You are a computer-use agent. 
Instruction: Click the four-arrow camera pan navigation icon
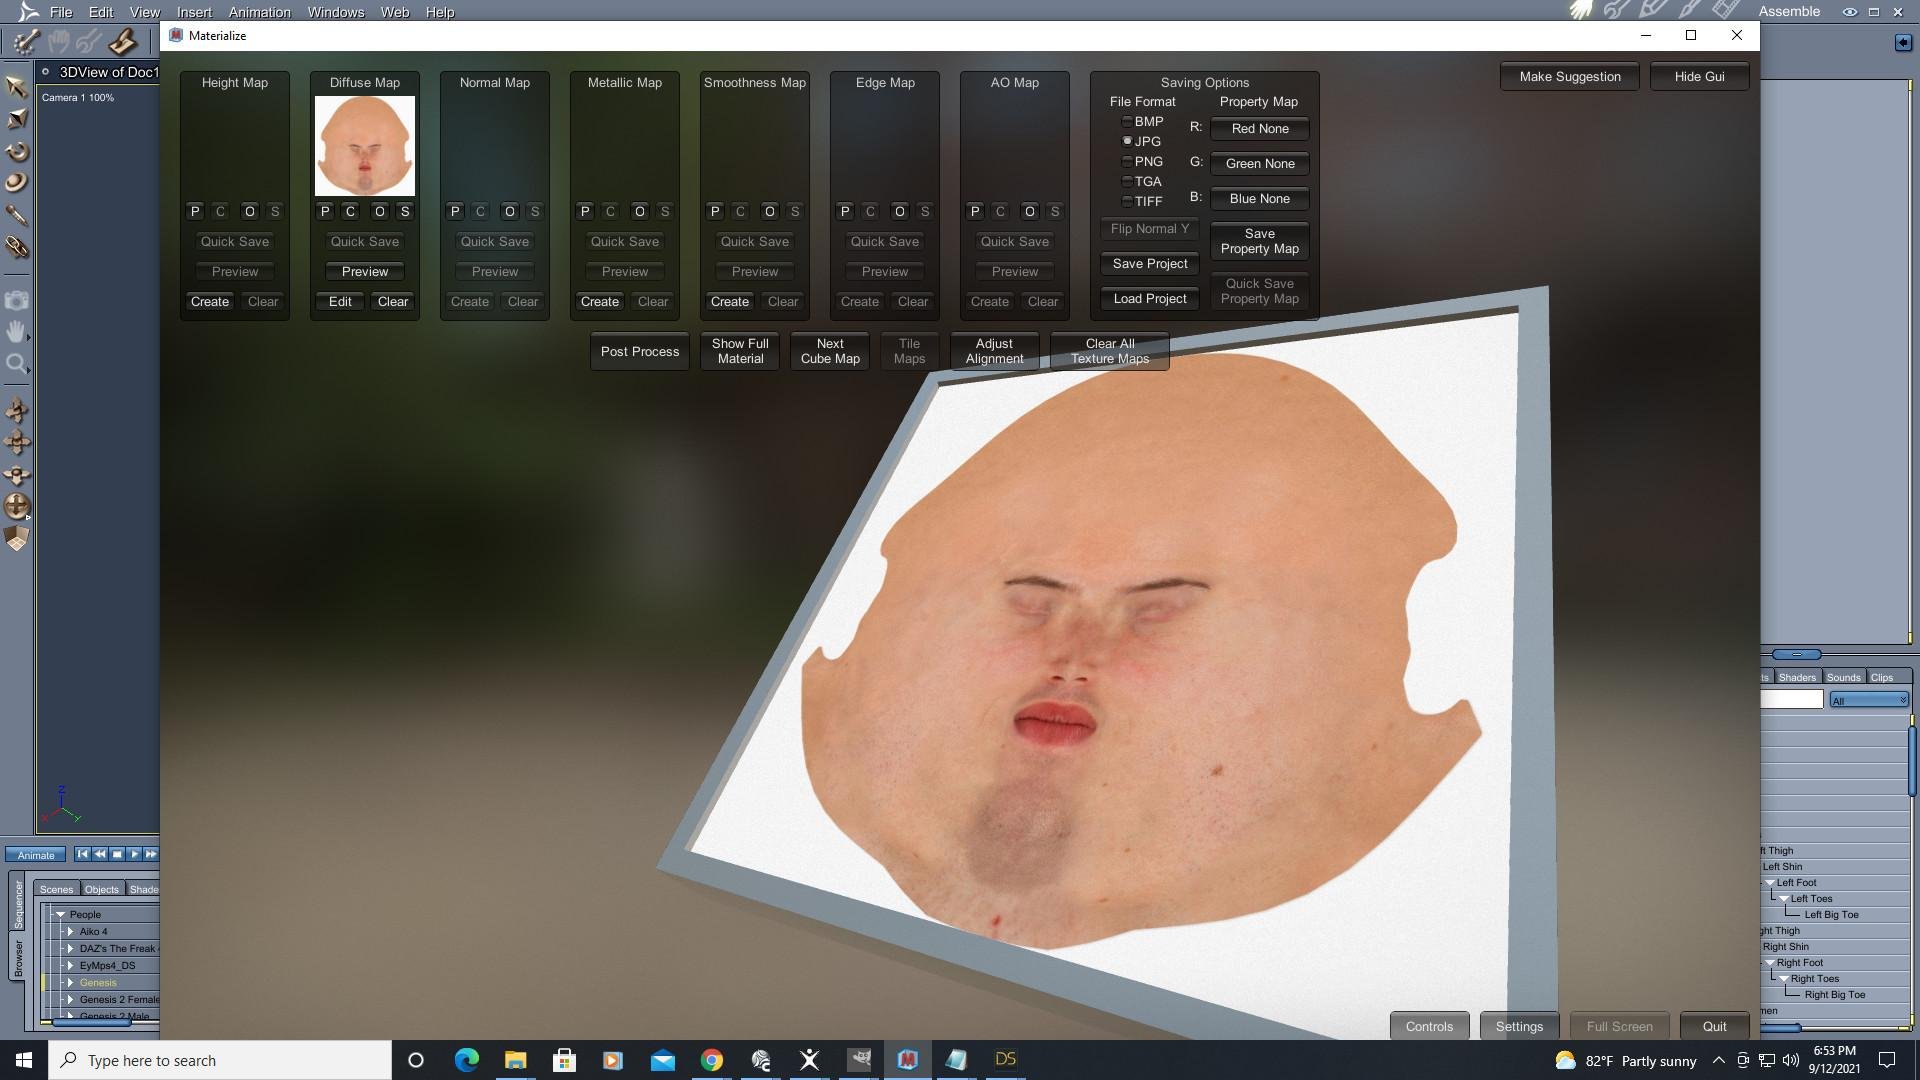(x=17, y=442)
